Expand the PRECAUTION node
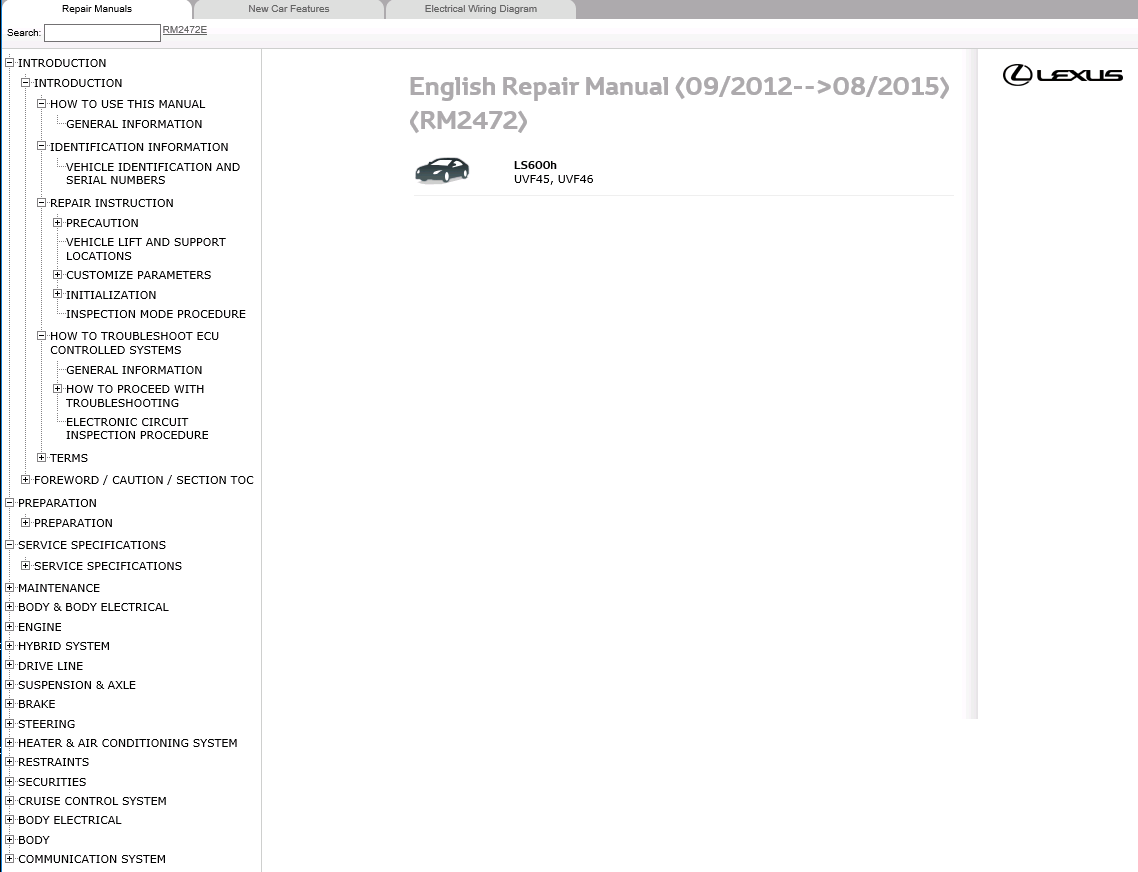The width and height of the screenshot is (1138, 872). point(57,222)
